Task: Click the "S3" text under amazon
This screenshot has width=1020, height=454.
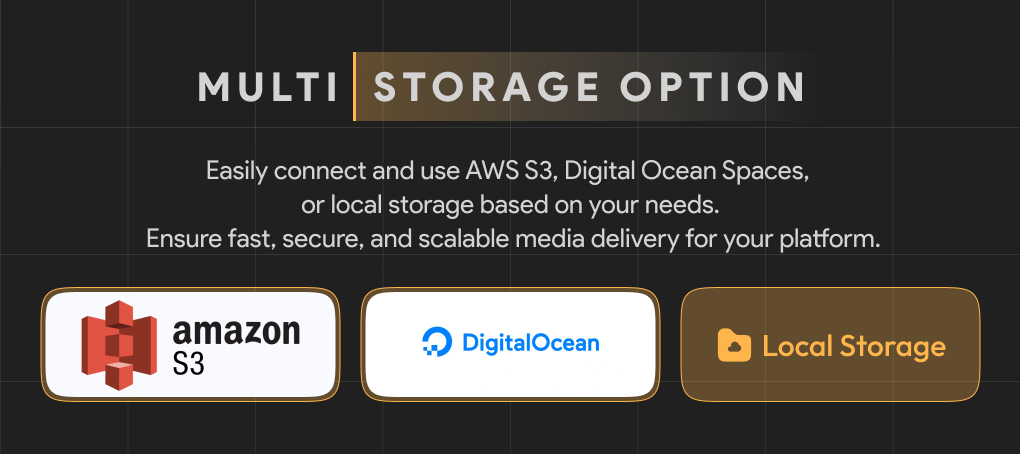Action: [189, 363]
